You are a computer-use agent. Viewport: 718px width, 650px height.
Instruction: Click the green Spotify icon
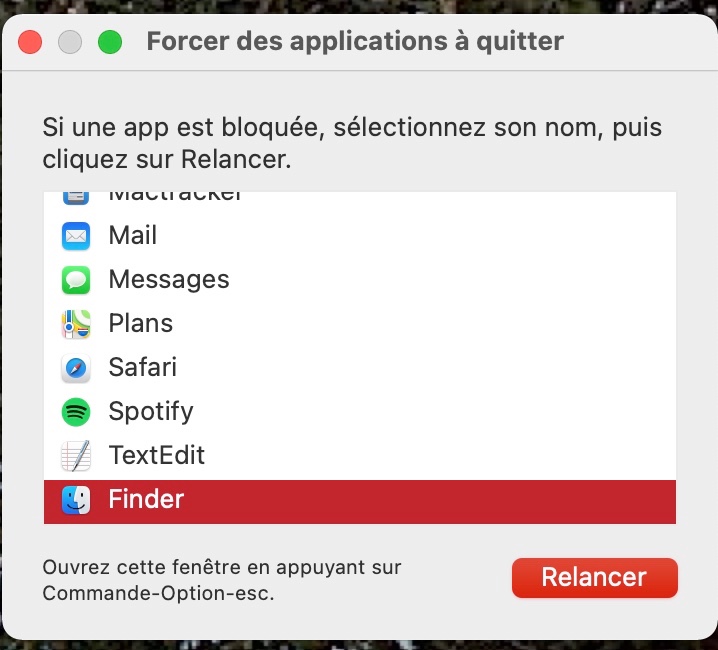76,412
